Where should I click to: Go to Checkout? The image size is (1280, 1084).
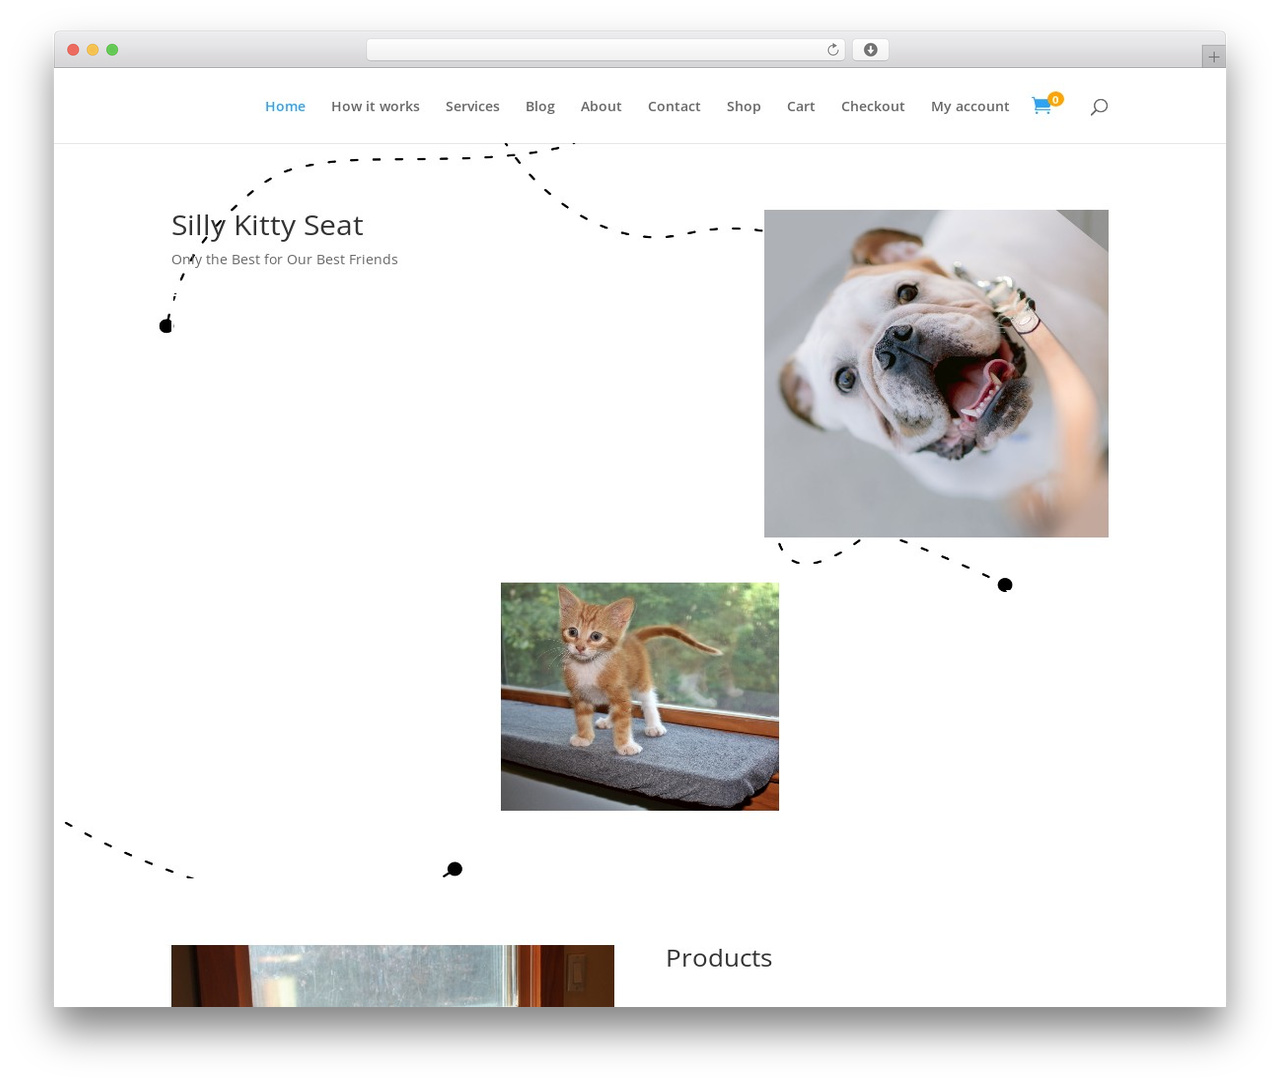click(872, 106)
